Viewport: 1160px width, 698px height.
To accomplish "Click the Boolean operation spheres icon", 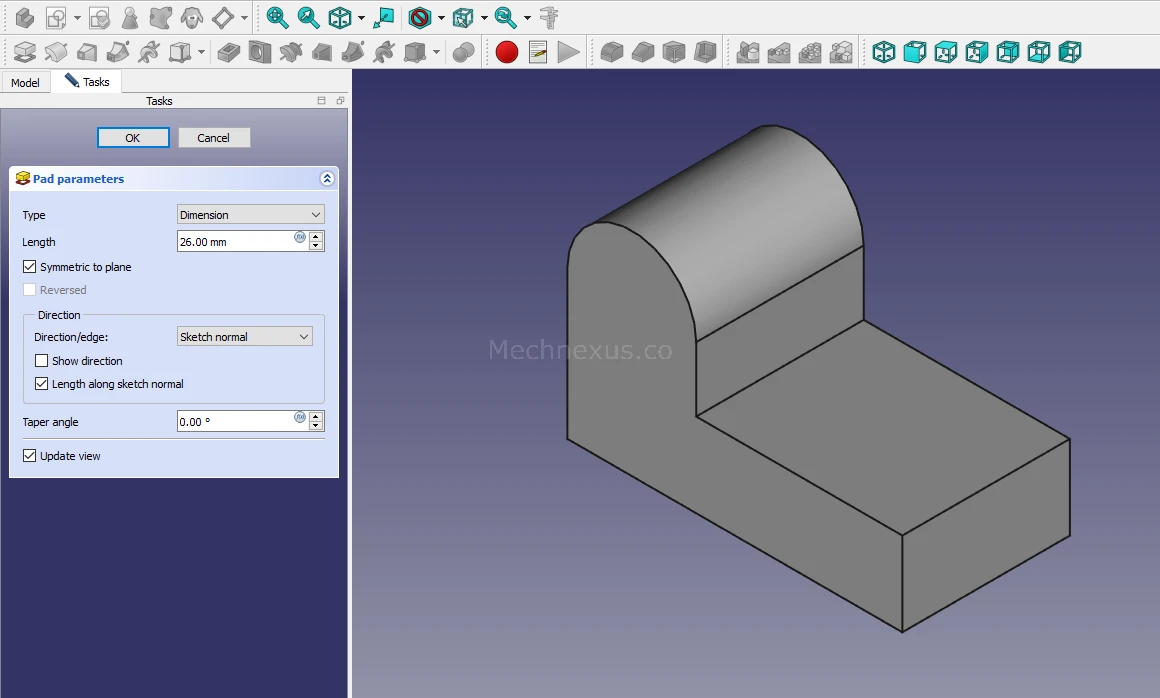I will [463, 52].
